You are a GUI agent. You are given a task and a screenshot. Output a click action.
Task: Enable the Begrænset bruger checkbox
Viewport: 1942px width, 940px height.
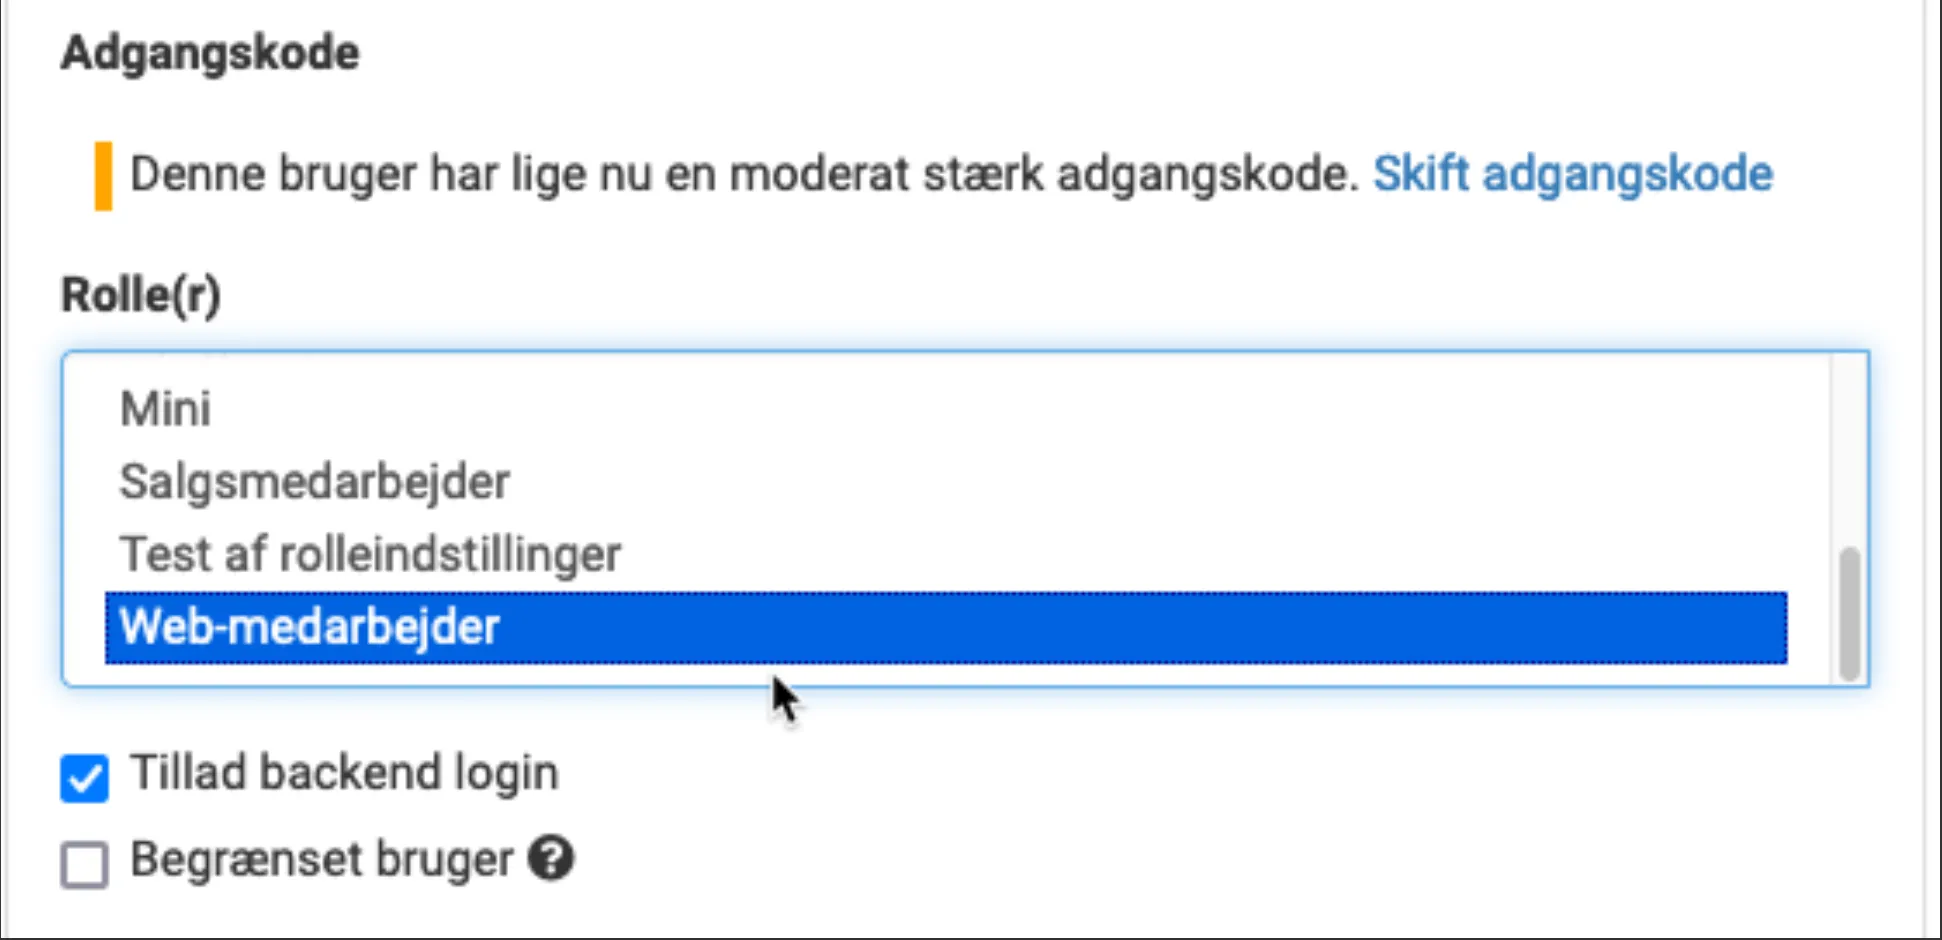click(x=84, y=864)
